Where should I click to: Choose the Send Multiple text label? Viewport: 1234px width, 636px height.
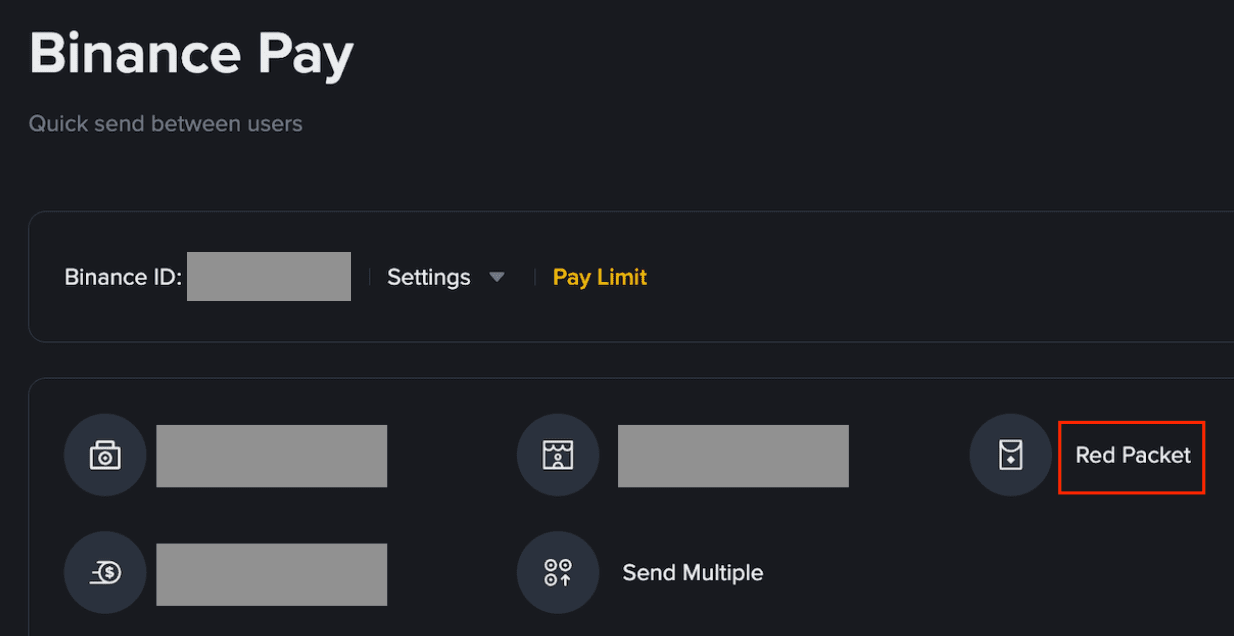pos(692,573)
